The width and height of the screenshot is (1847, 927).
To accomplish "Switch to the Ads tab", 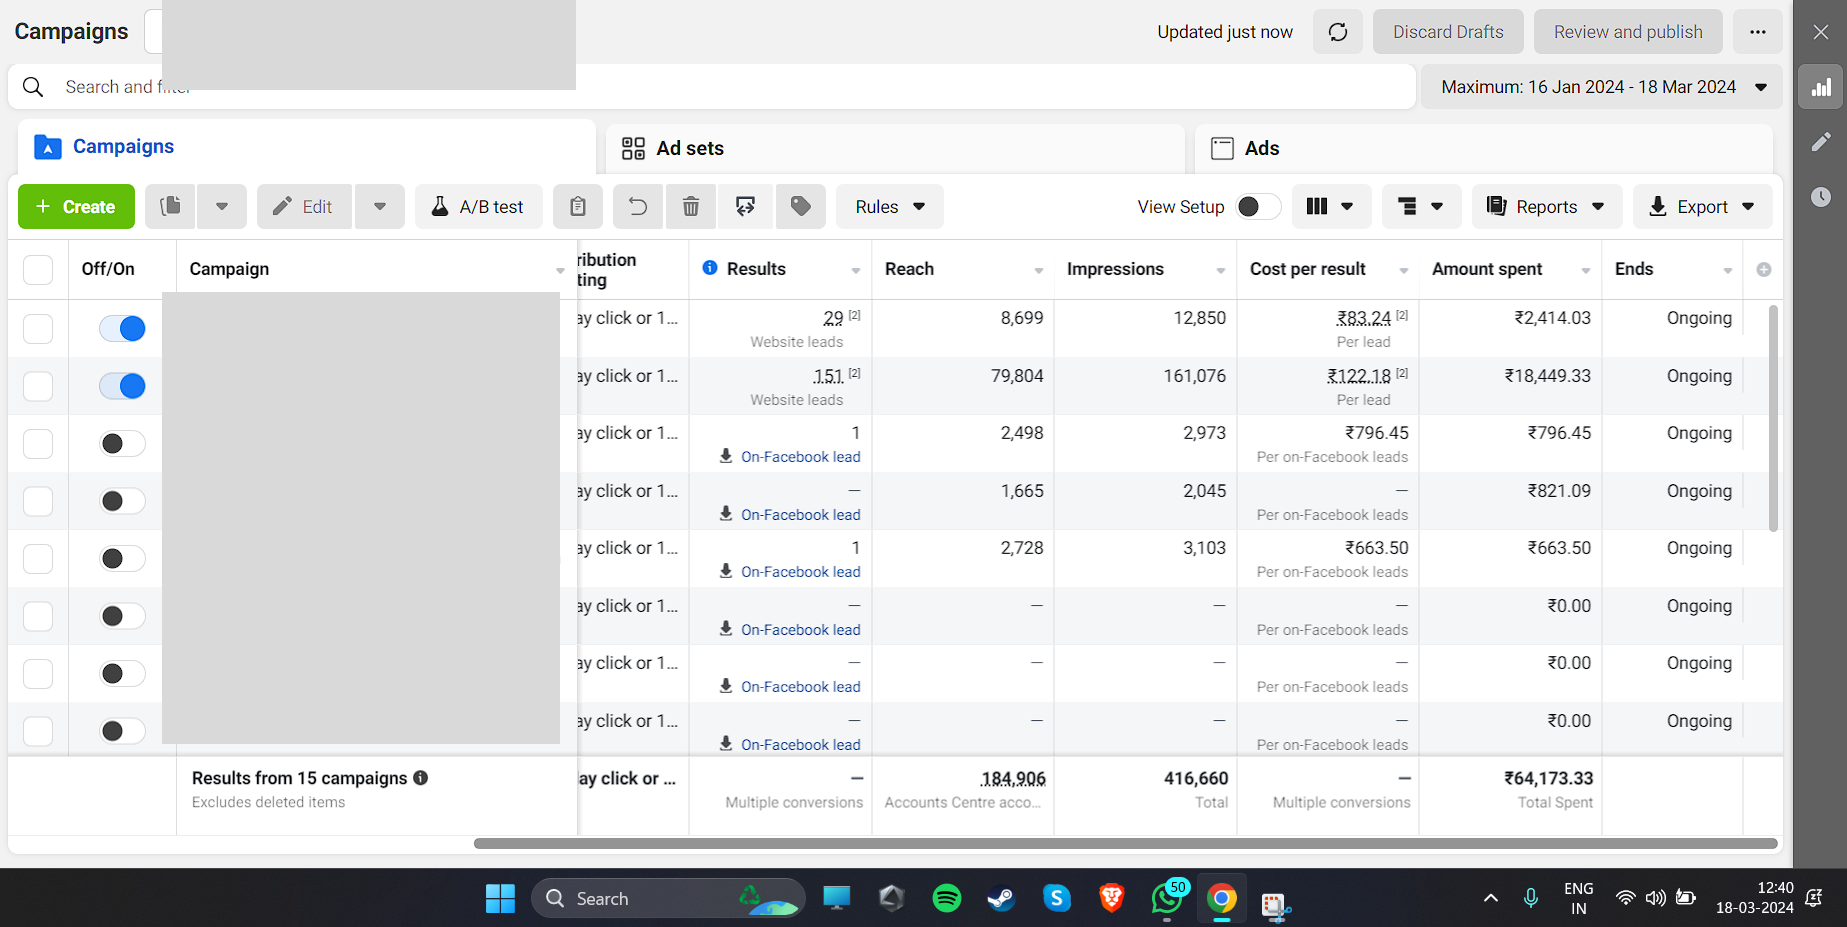I will 1261,148.
